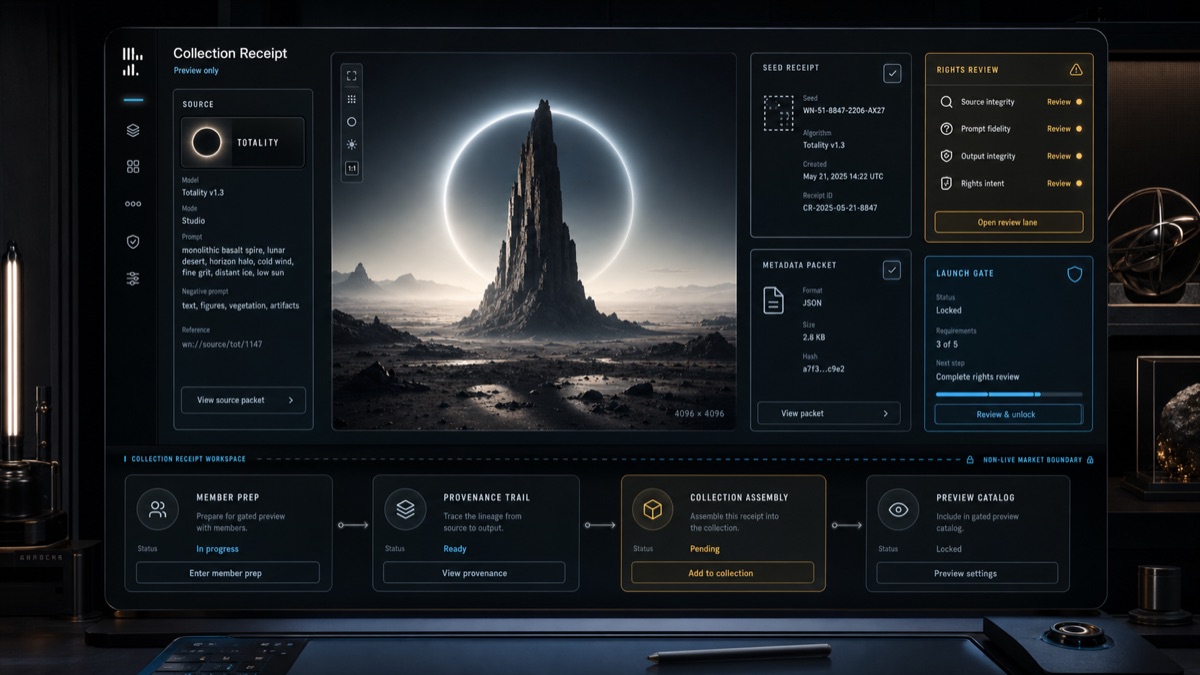Click the reference wn://source/tot/1147

click(x=222, y=344)
